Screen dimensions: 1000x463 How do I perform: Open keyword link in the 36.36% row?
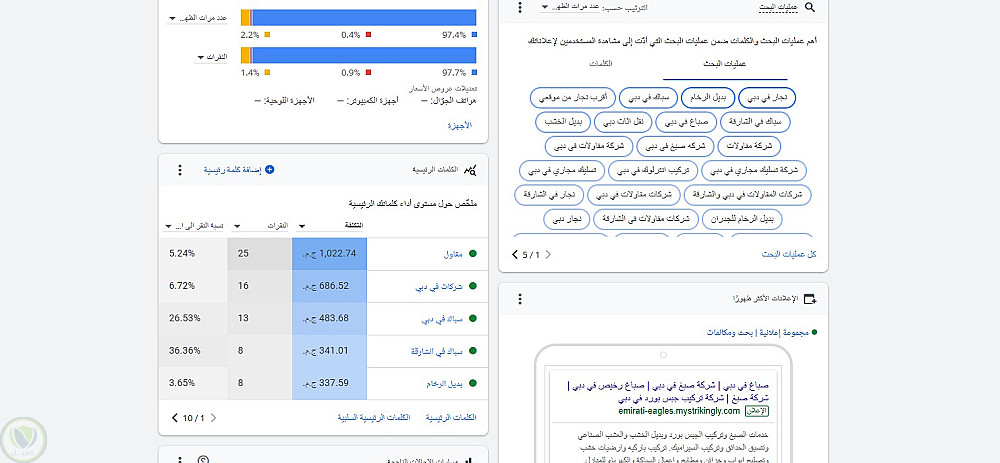[437, 351]
